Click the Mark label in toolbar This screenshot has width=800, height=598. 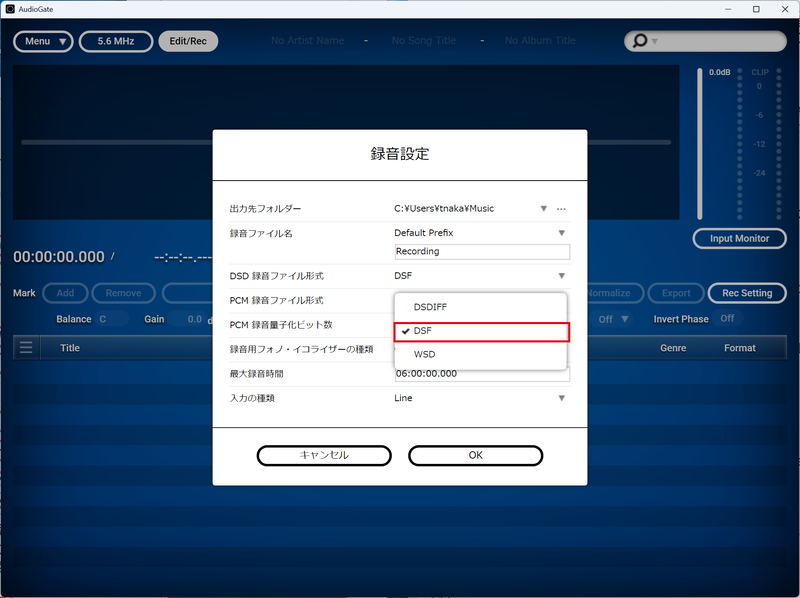click(x=24, y=293)
